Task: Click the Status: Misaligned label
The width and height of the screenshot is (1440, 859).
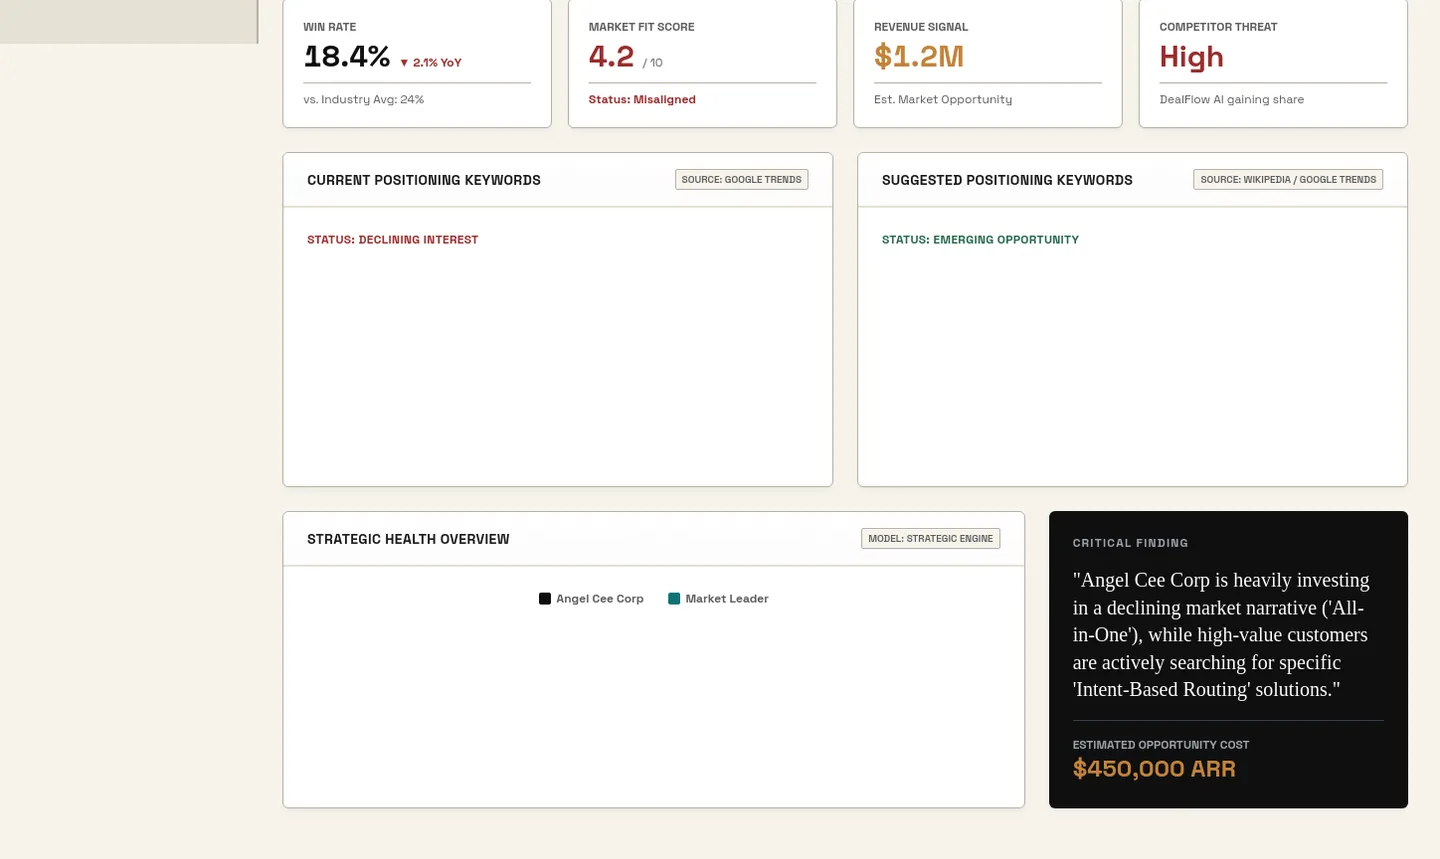Action: pos(642,99)
